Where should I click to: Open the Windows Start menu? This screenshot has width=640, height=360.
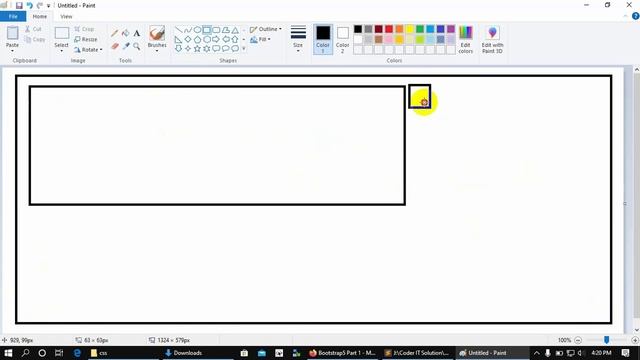pyautogui.click(x=8, y=353)
